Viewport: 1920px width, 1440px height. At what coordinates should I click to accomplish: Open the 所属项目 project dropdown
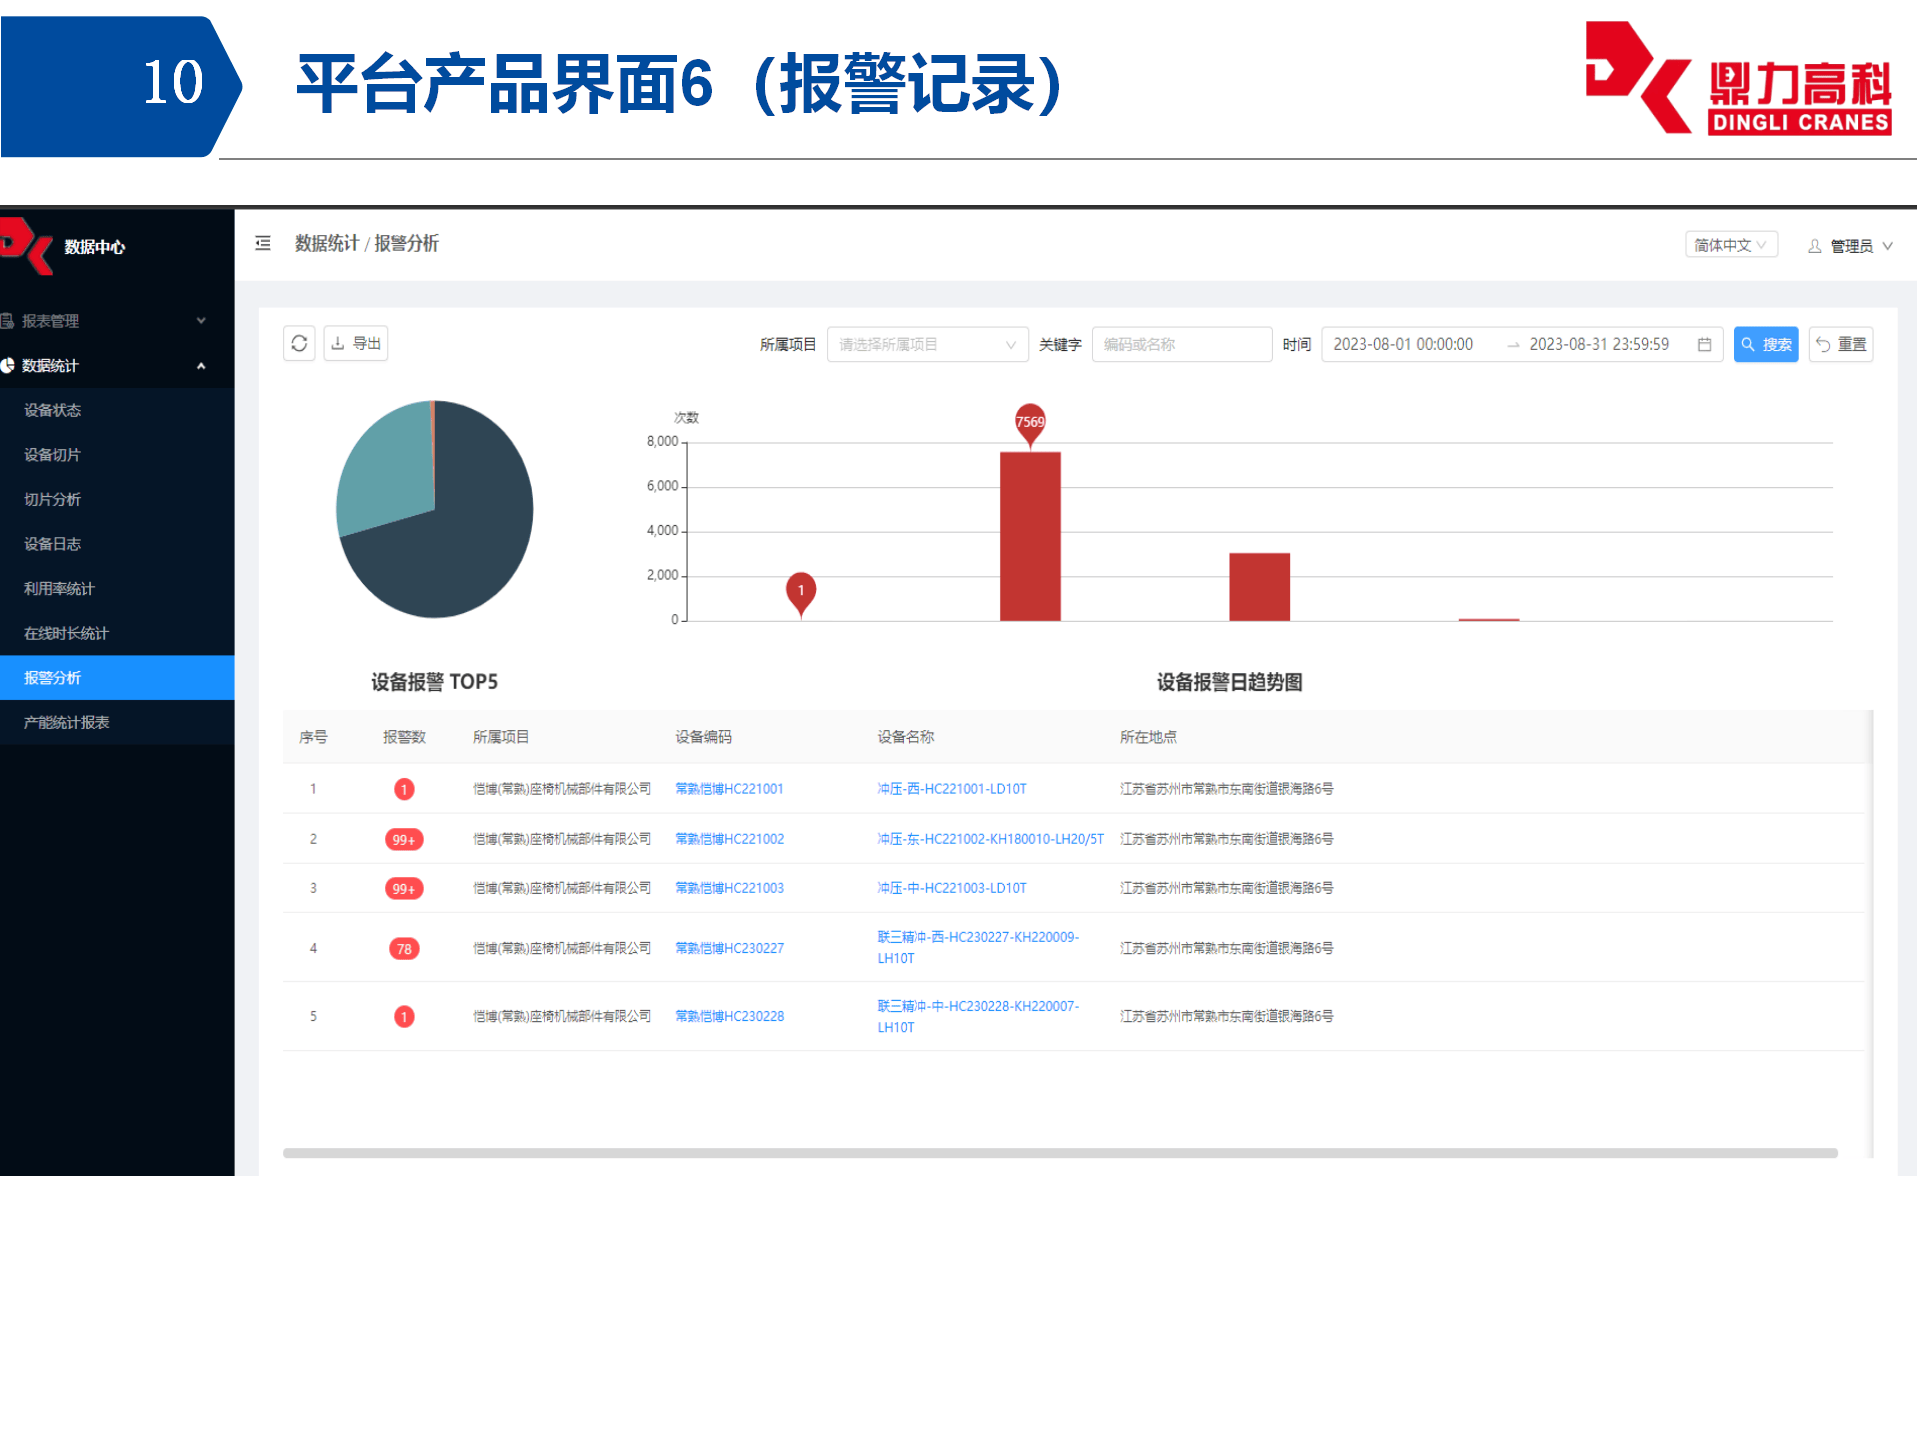926,345
